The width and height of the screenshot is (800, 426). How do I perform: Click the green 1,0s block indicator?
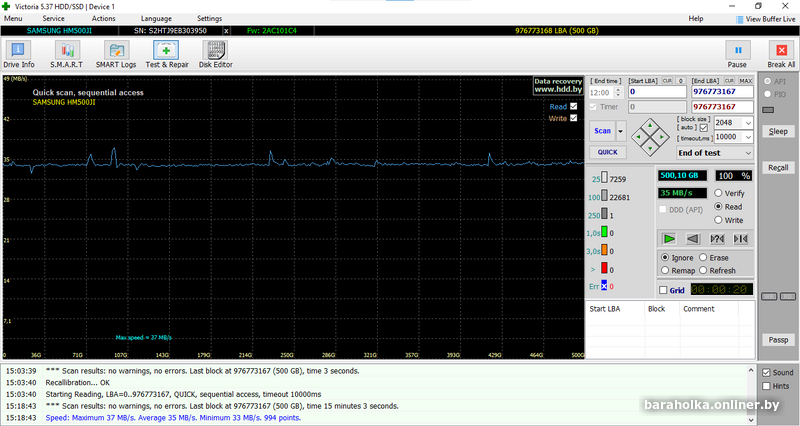click(x=604, y=232)
